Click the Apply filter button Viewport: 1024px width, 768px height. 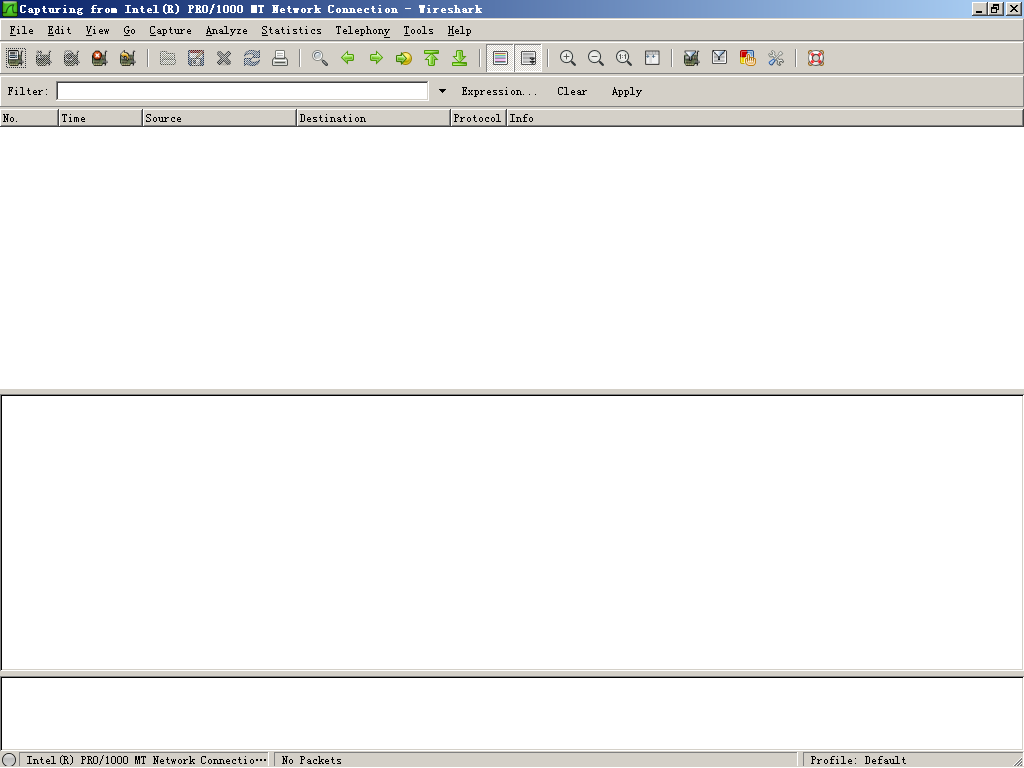[x=627, y=91]
